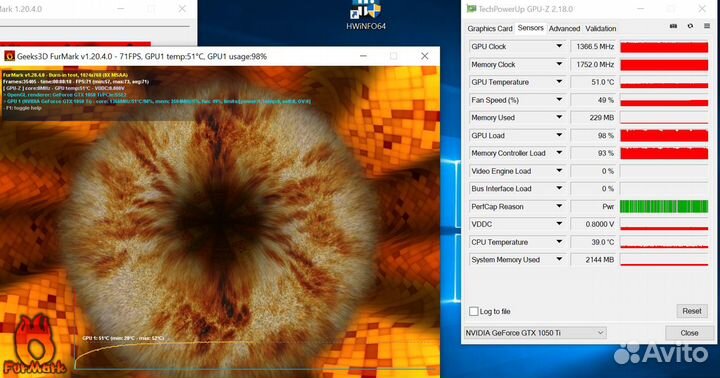Click the Pwr PerfCap Reason value
Screen dimensions: 720x378
tap(594, 206)
